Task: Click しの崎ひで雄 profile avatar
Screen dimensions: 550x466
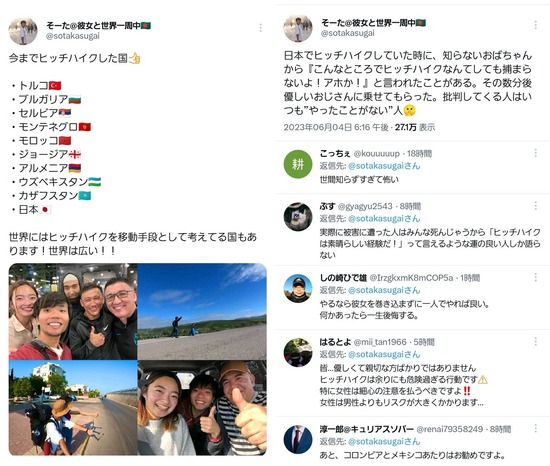Action: point(298,289)
